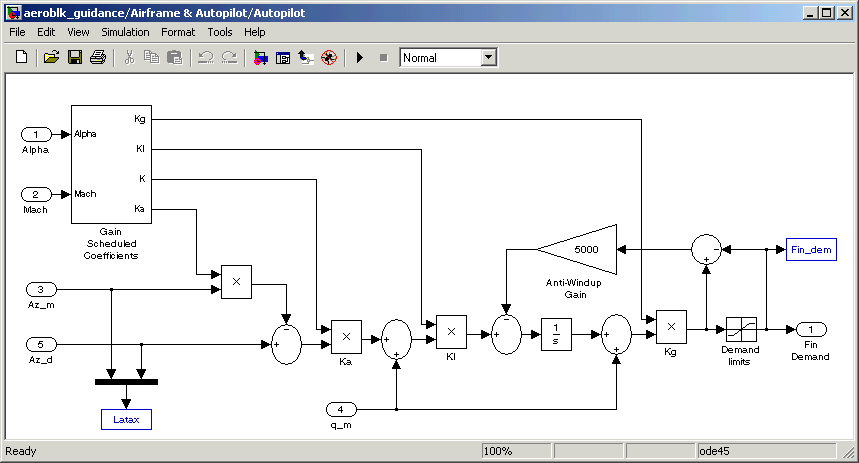The image size is (859, 463).
Task: Select the q_m input port 4
Action: coord(341,409)
